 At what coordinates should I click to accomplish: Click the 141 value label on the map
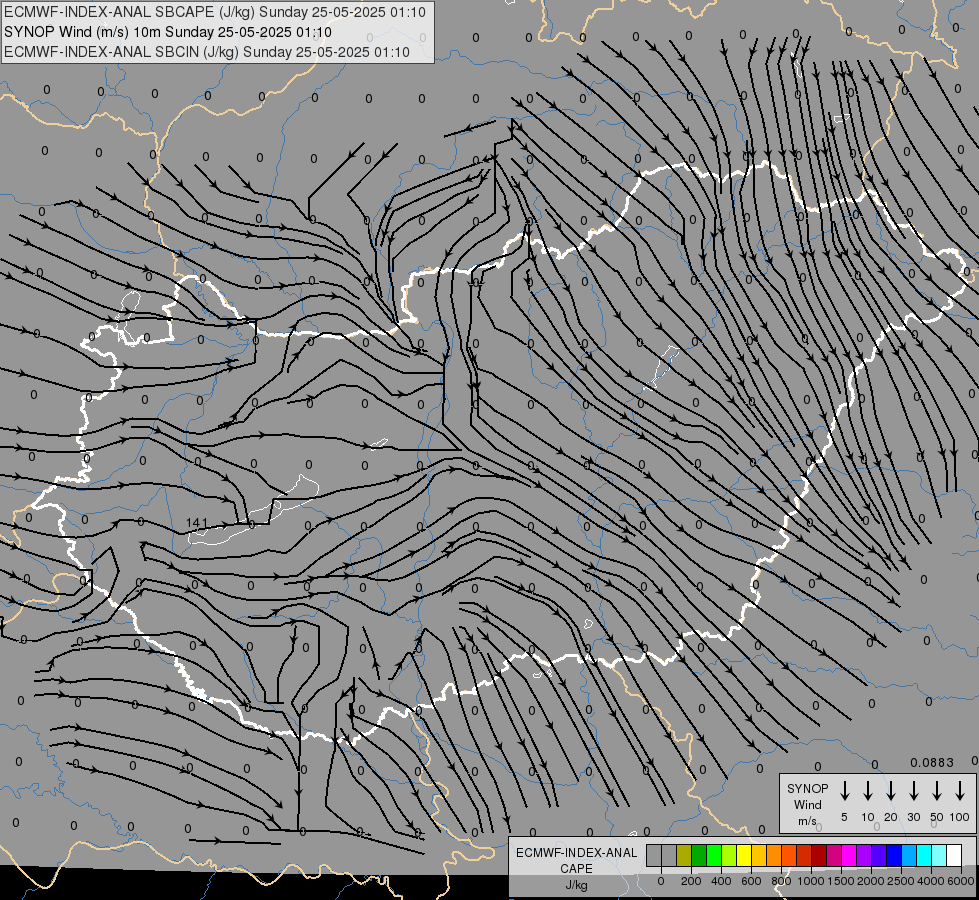[x=197, y=523]
